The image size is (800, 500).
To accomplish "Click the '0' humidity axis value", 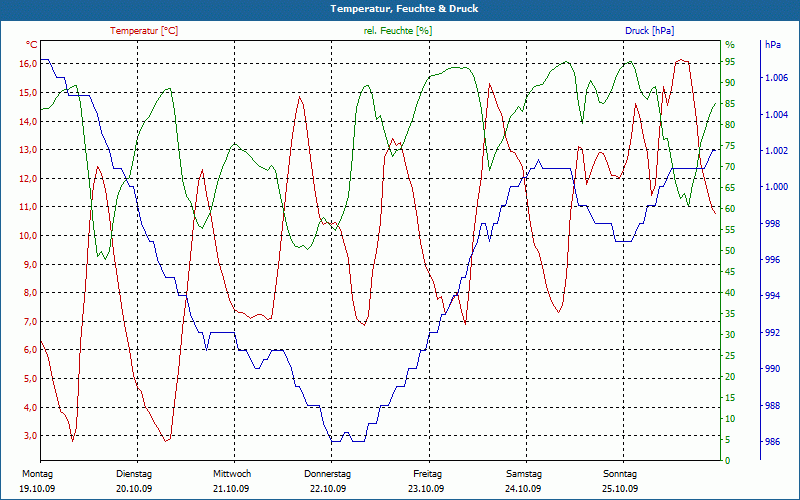I will (728, 460).
